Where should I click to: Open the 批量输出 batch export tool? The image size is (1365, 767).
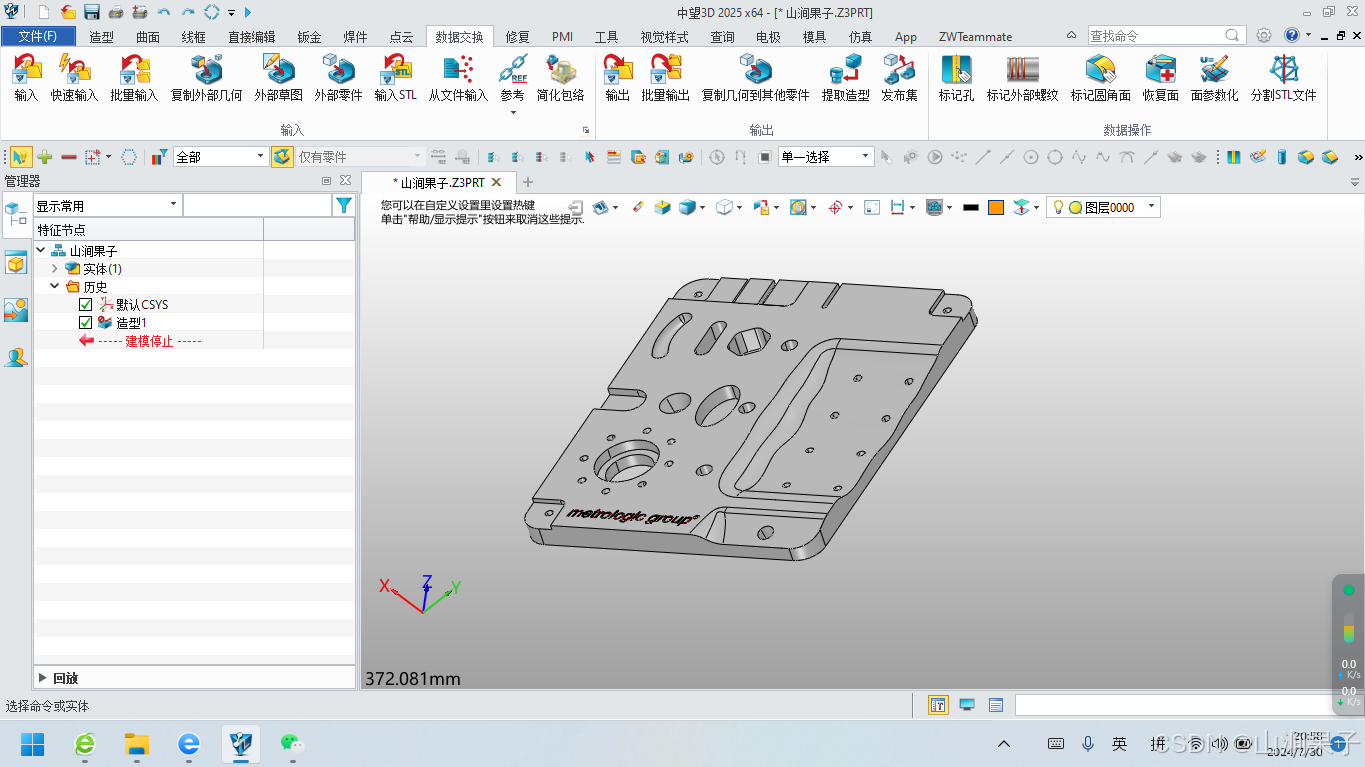pos(666,78)
